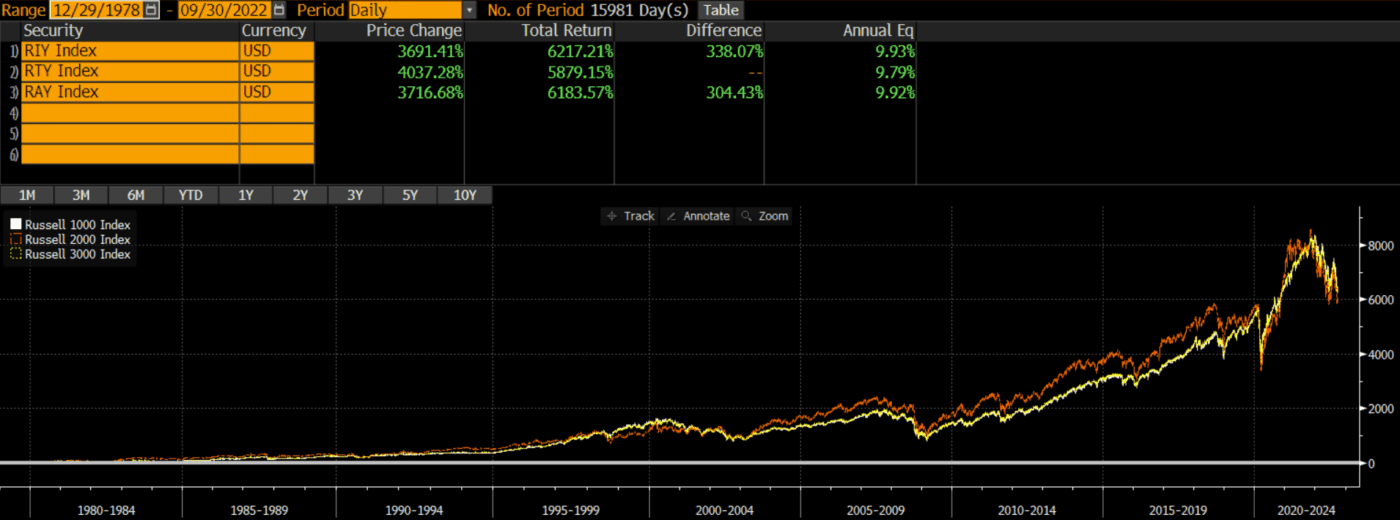Click the Annual Eq column header
Screen dimensions: 1400x520
click(x=878, y=31)
